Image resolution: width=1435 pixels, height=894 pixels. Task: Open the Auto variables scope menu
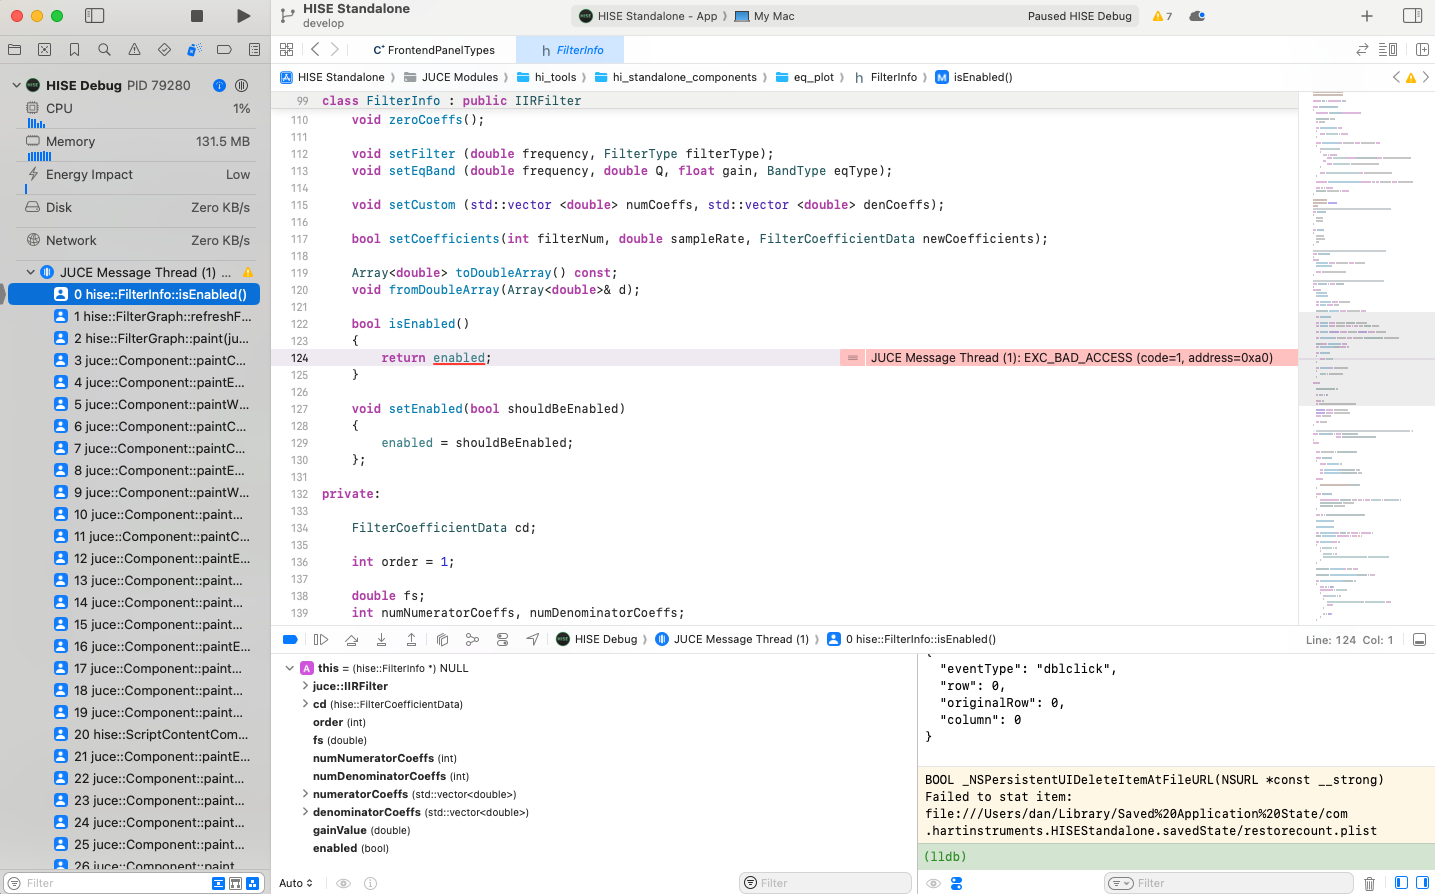[296, 883]
